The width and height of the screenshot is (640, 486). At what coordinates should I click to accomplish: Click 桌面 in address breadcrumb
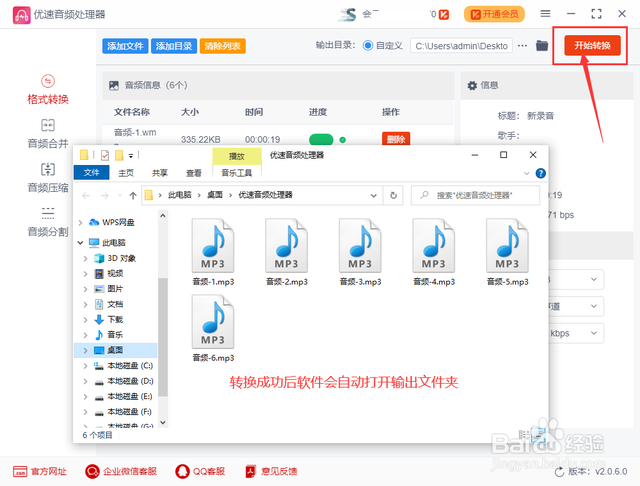(215, 195)
